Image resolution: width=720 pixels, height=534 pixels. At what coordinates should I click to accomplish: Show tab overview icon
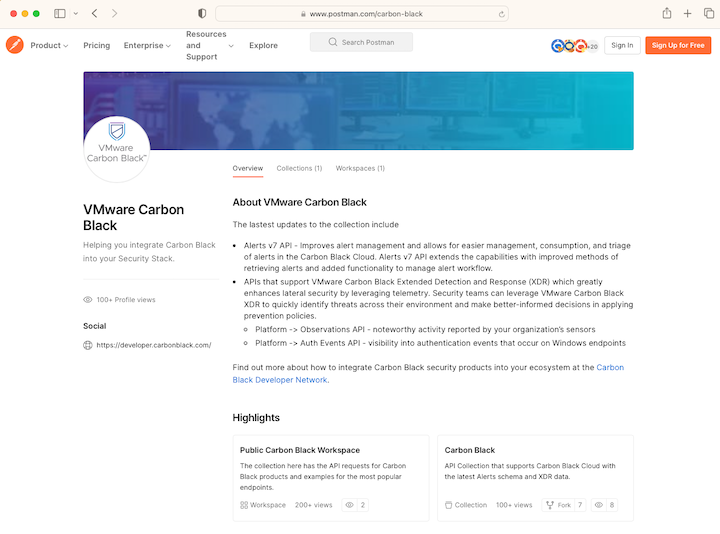pos(709,14)
